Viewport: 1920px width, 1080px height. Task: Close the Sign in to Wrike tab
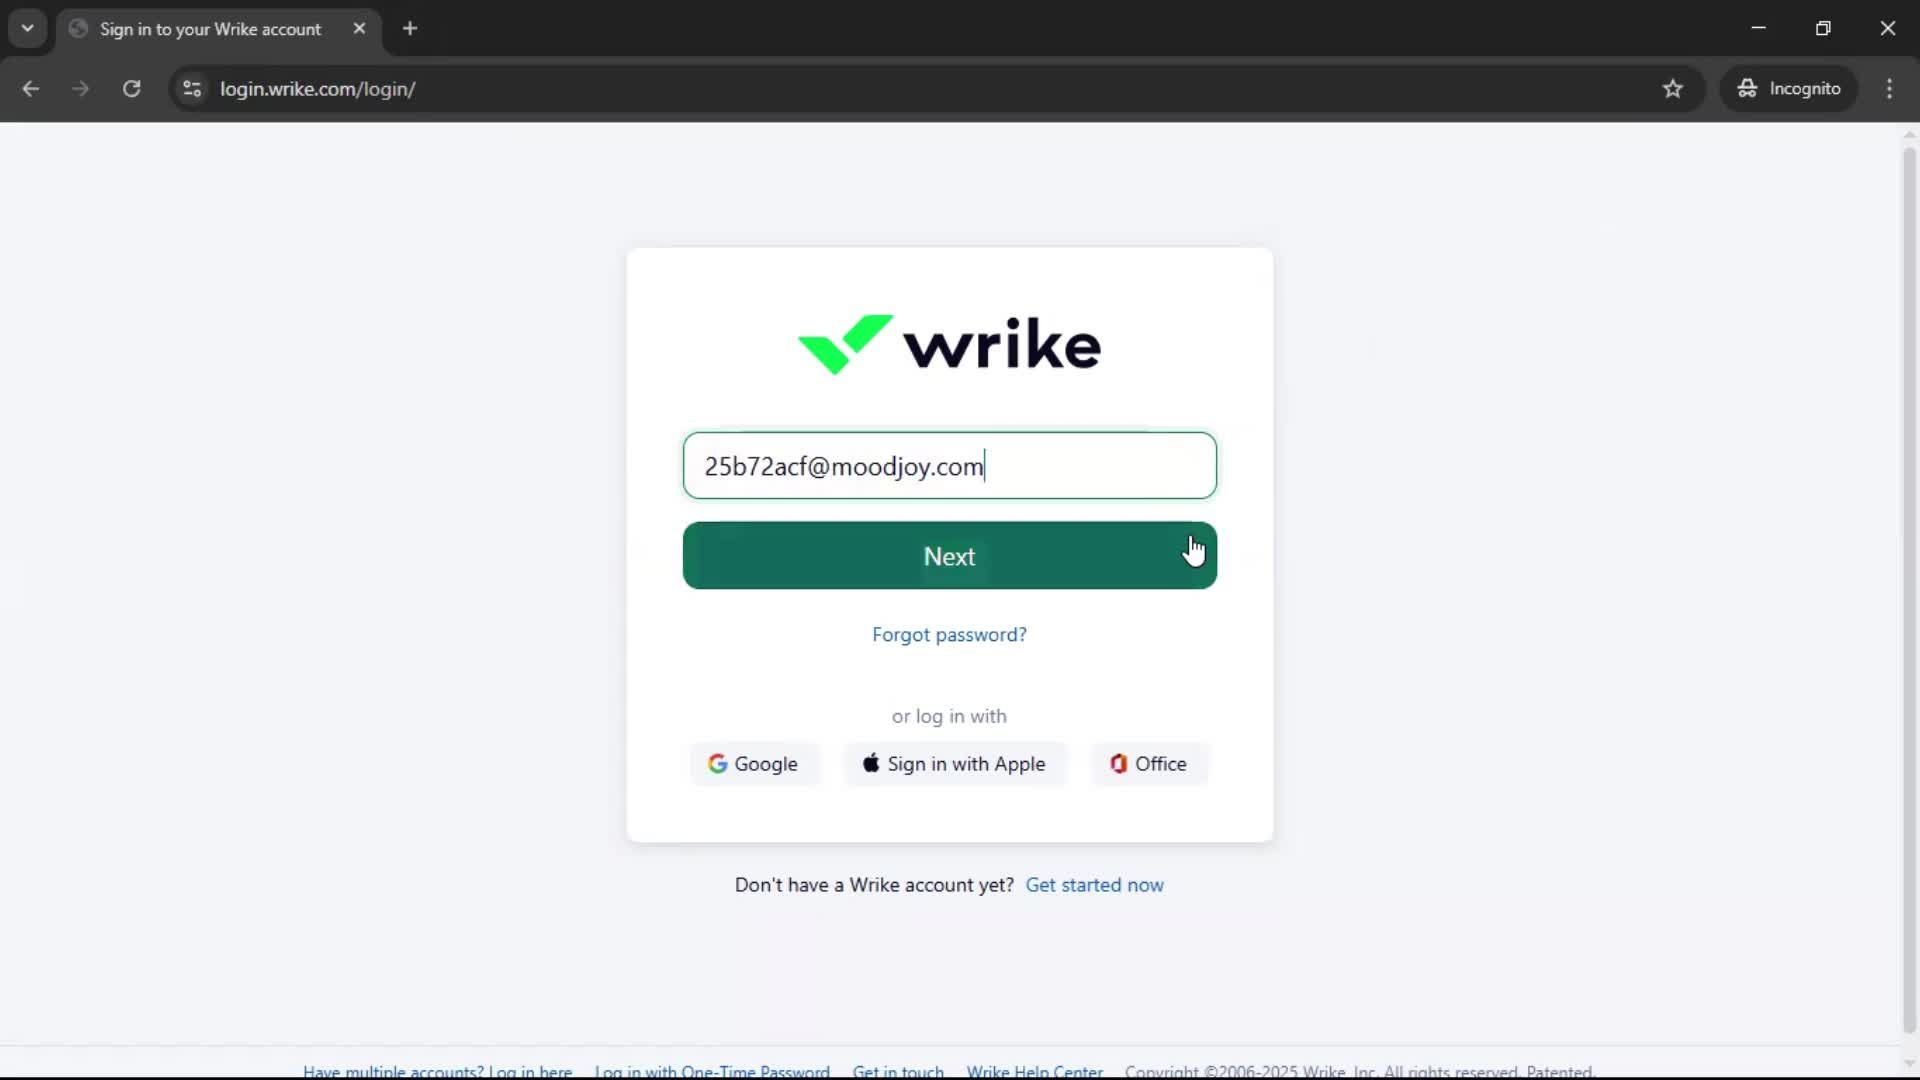360,29
